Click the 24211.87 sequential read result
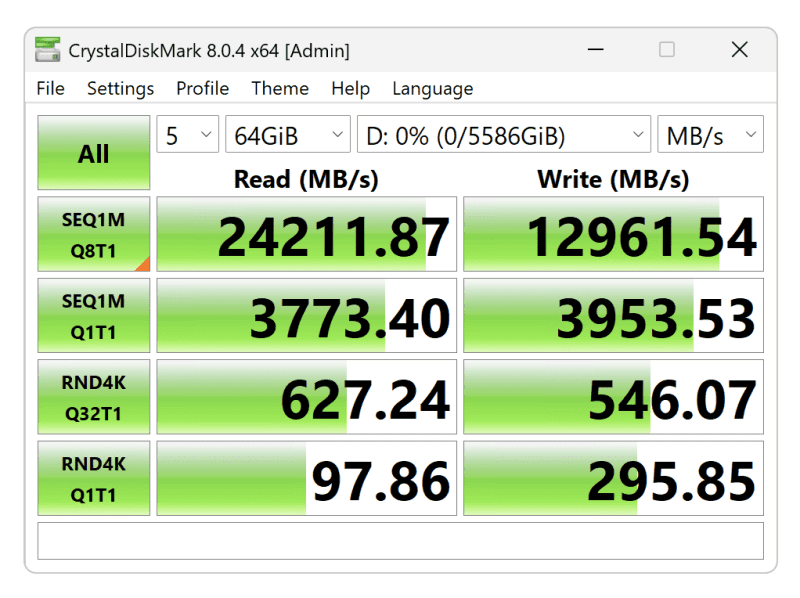The width and height of the screenshot is (800, 598). click(307, 235)
